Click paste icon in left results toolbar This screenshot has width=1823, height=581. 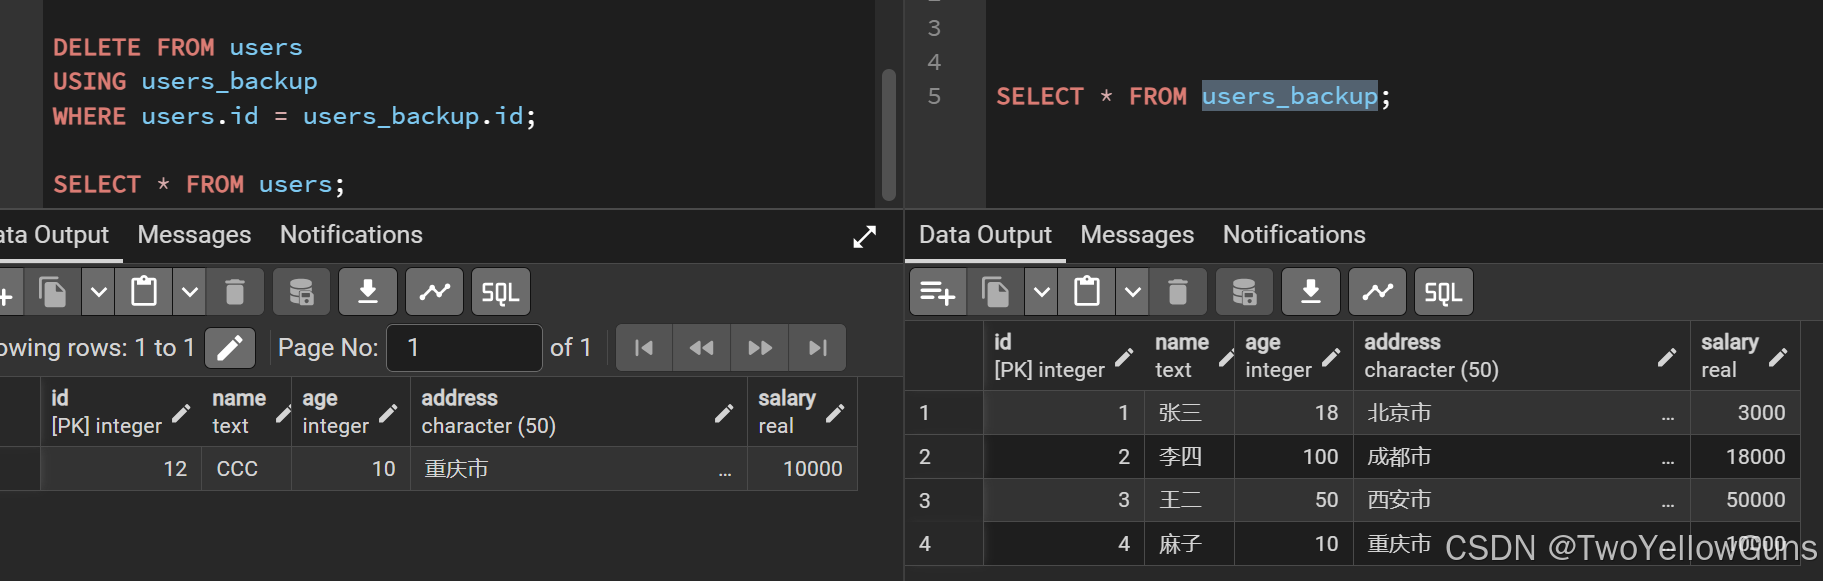point(144,292)
